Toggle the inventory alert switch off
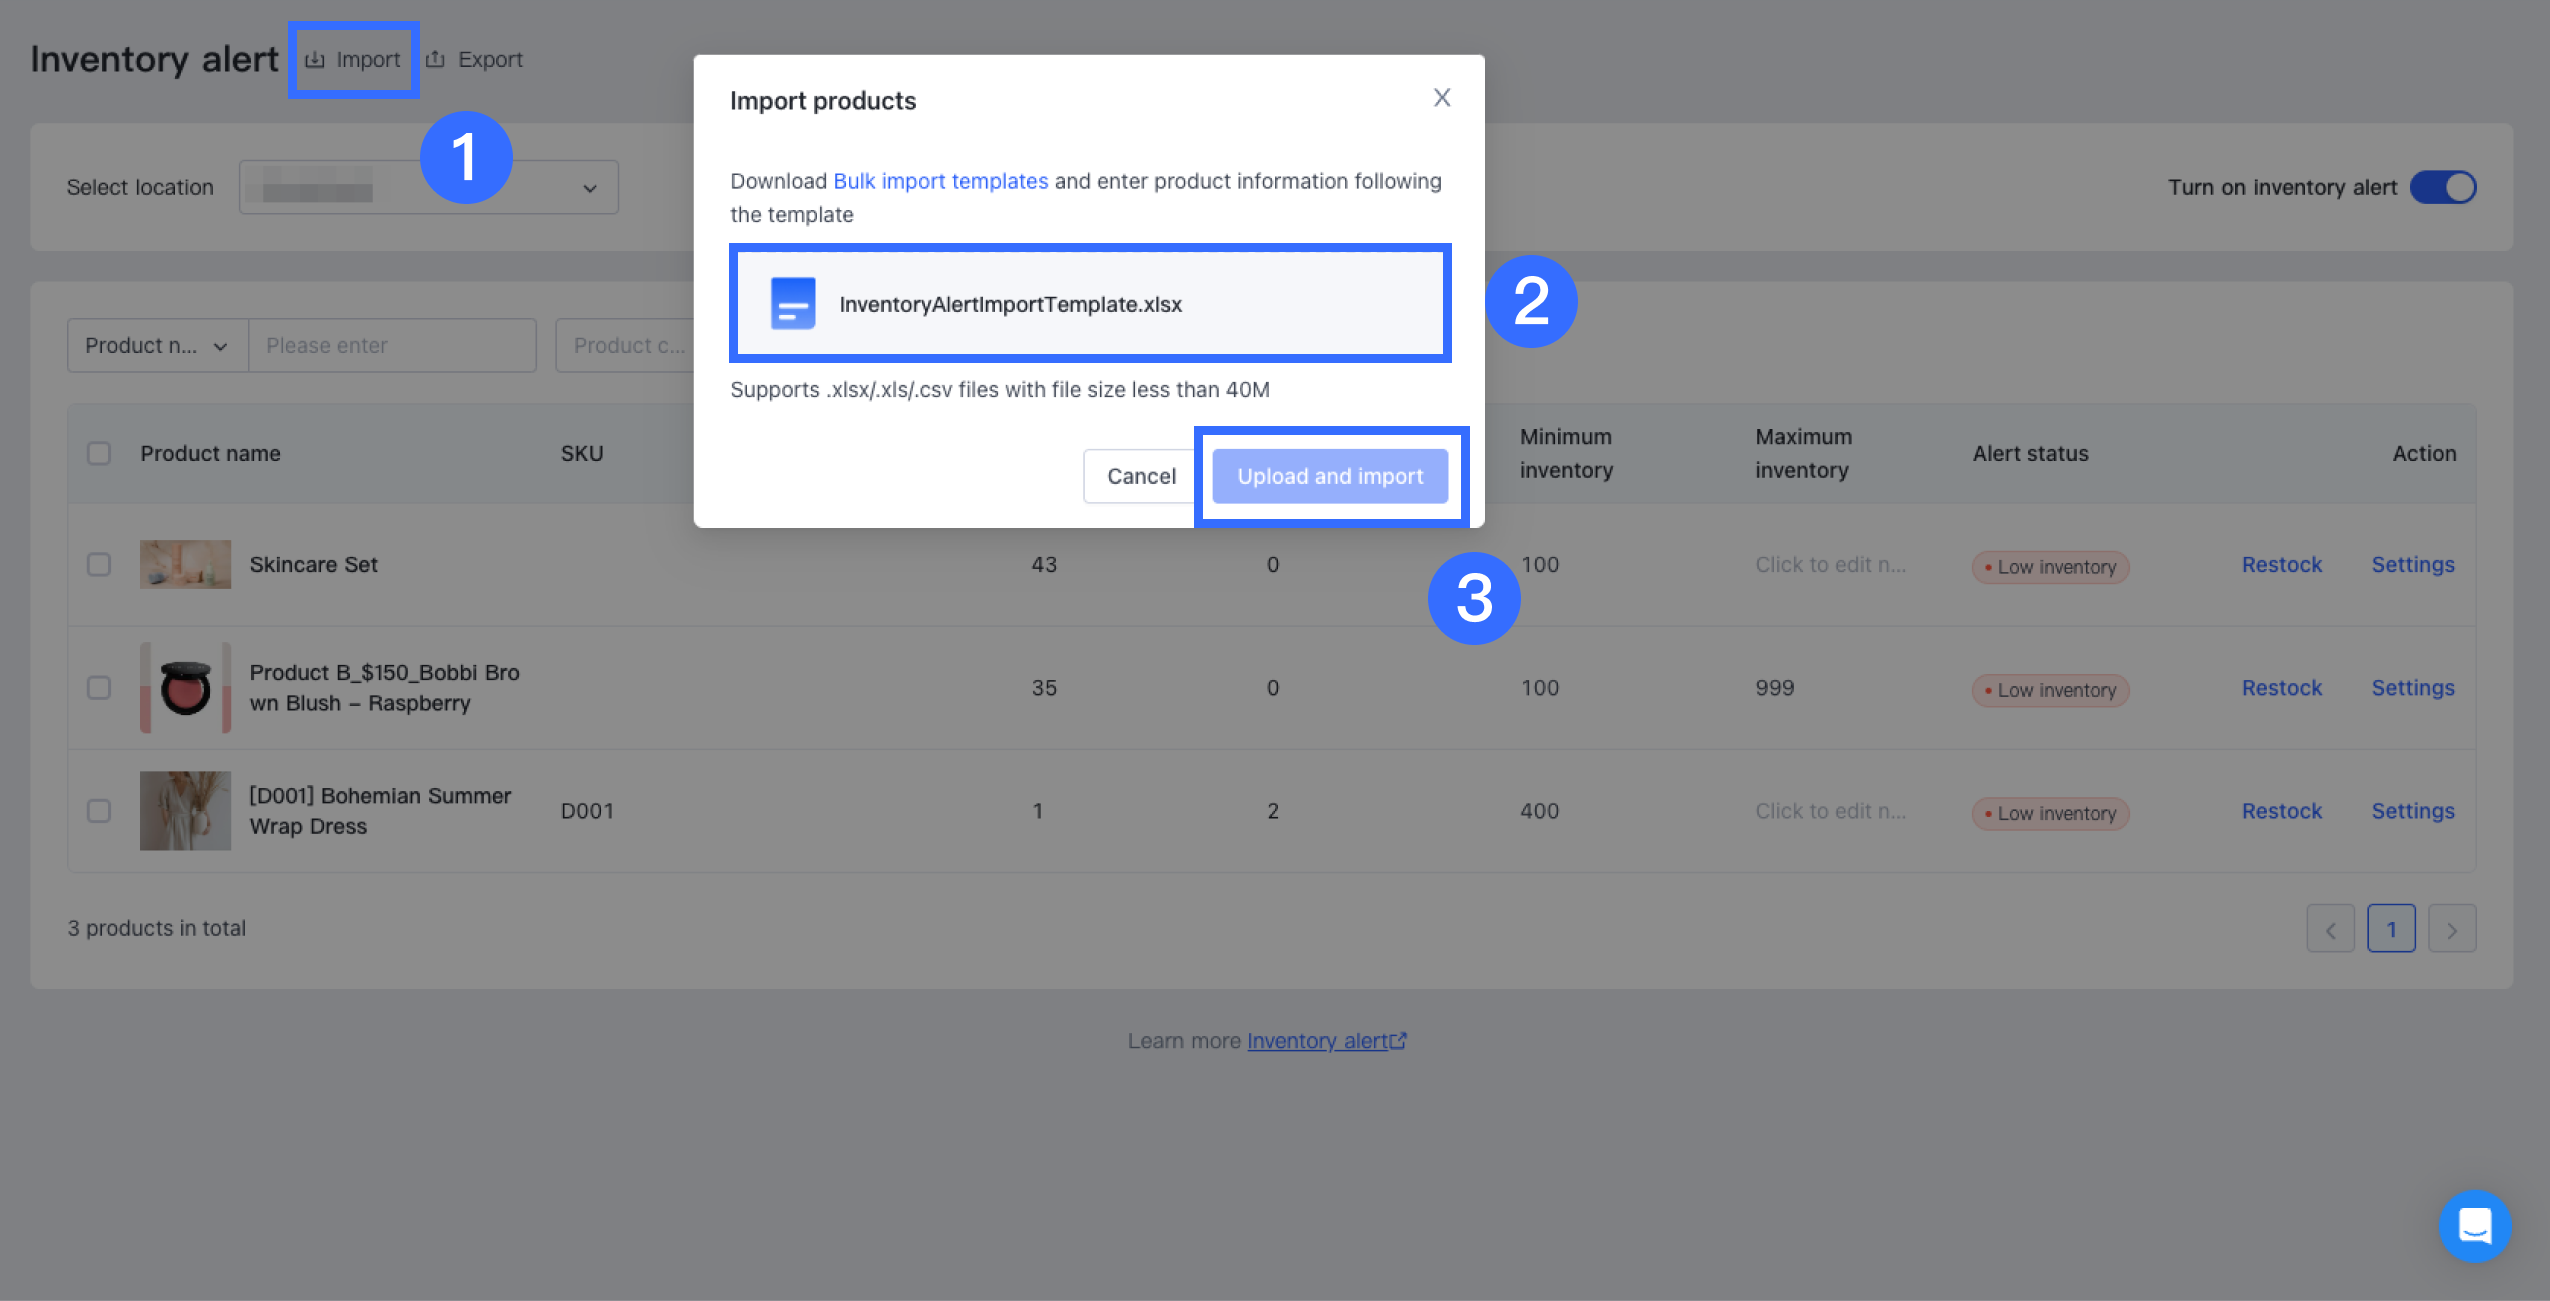This screenshot has width=2550, height=1301. [x=2442, y=188]
